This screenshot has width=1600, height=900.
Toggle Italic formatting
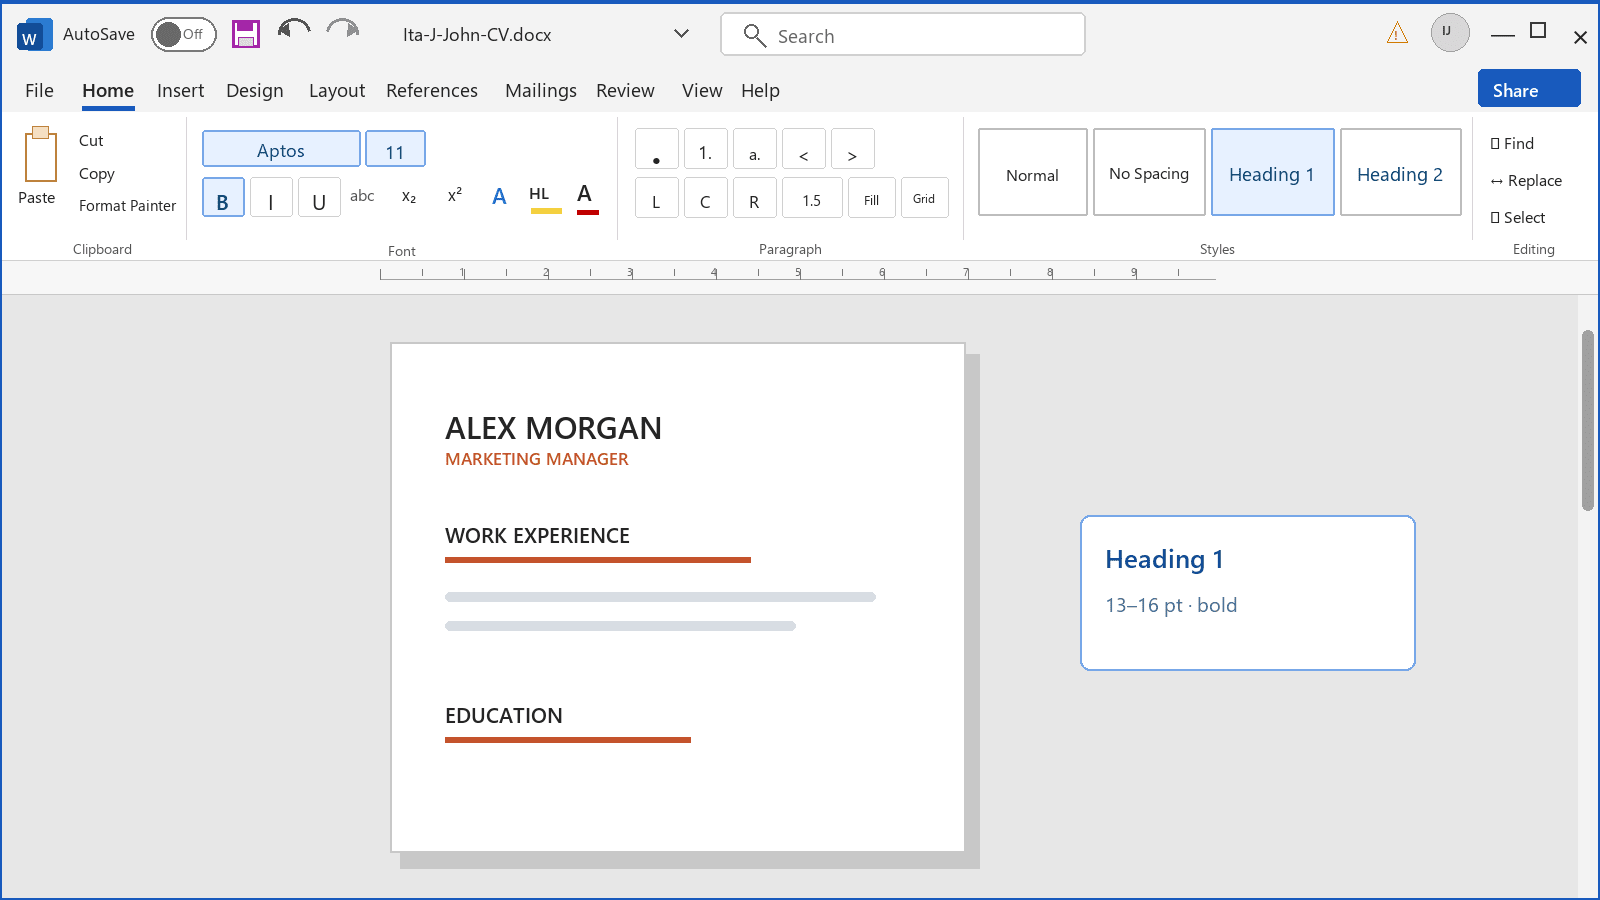(x=271, y=198)
